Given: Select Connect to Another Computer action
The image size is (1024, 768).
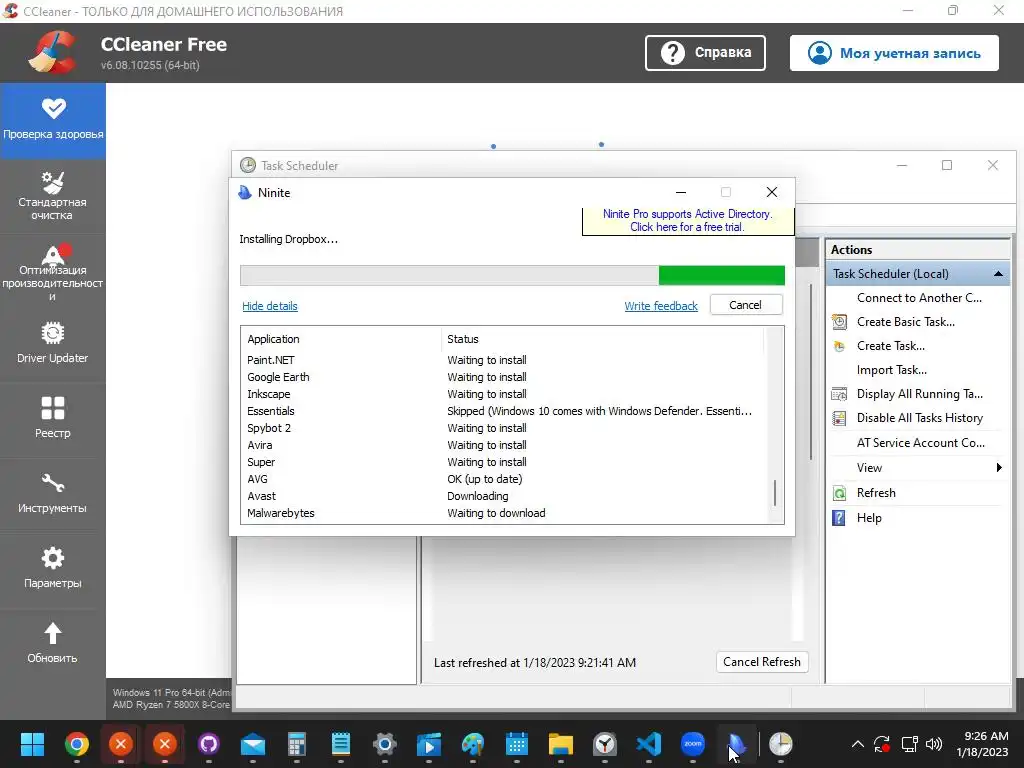Looking at the screenshot, I should (919, 298).
